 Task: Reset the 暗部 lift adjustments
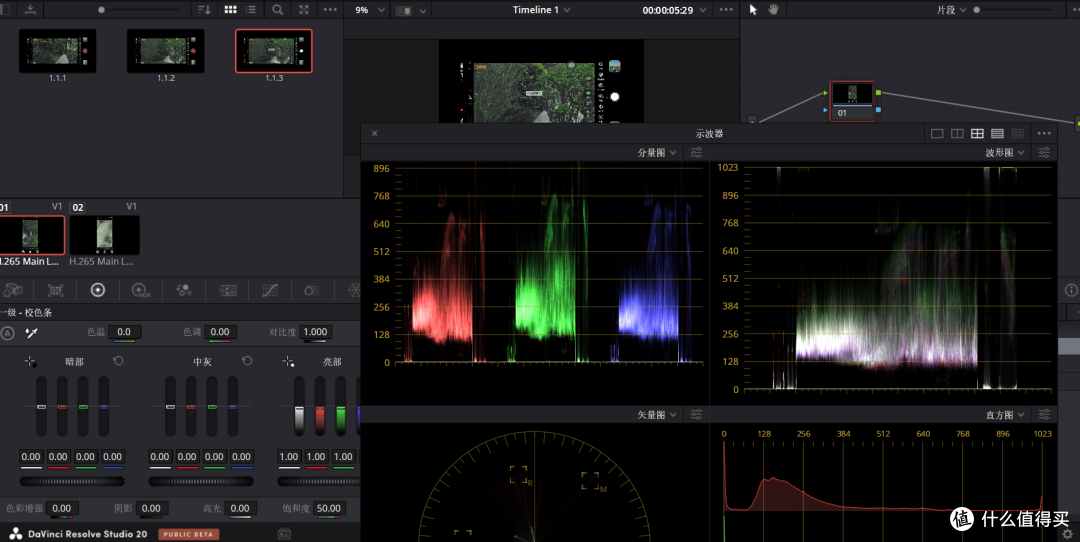tap(118, 361)
